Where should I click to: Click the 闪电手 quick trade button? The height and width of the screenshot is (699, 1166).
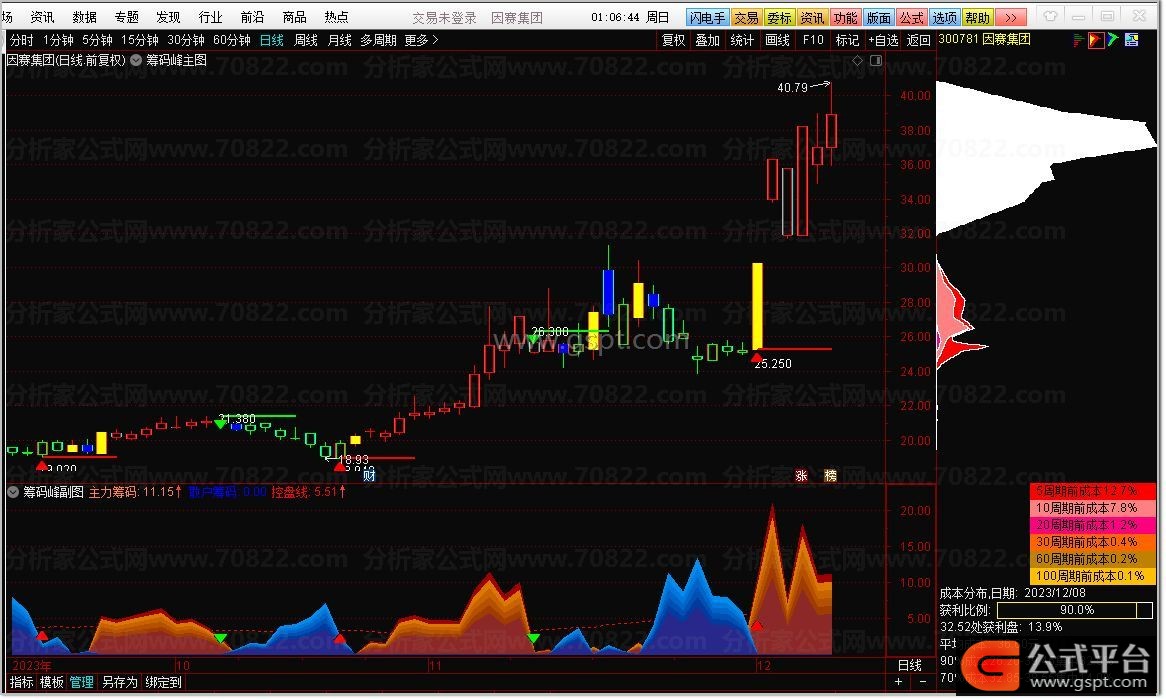pos(706,17)
